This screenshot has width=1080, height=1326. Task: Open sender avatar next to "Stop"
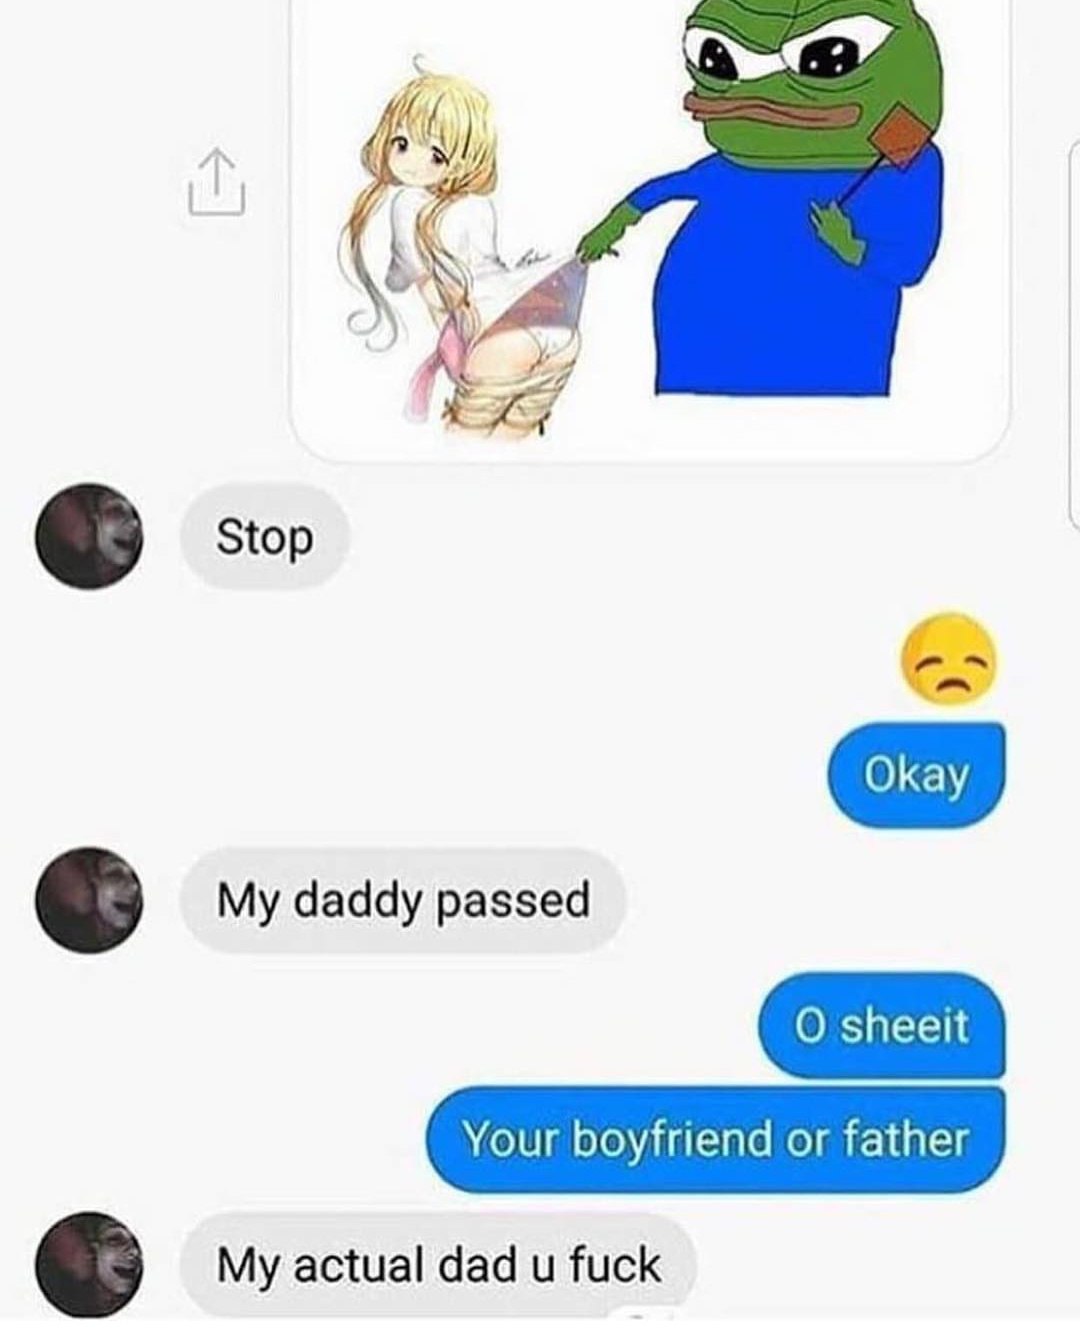pos(89,537)
